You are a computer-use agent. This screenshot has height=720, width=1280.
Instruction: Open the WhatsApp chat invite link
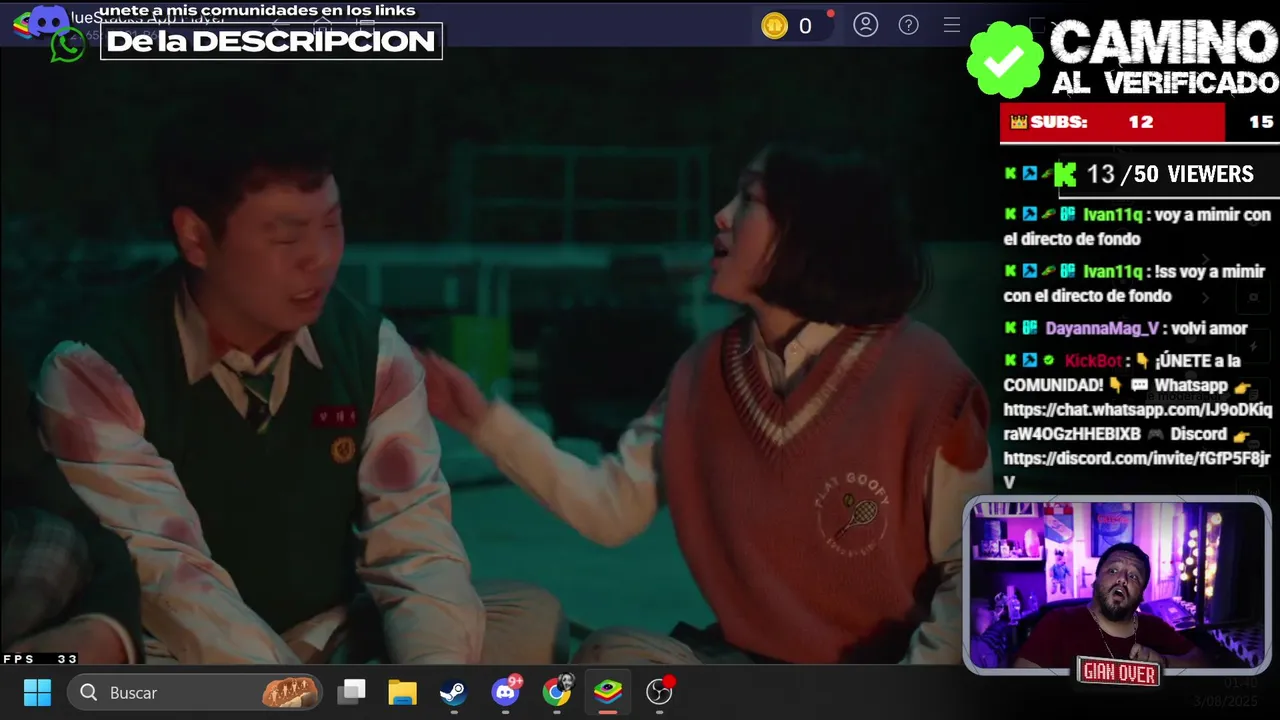click(1138, 422)
